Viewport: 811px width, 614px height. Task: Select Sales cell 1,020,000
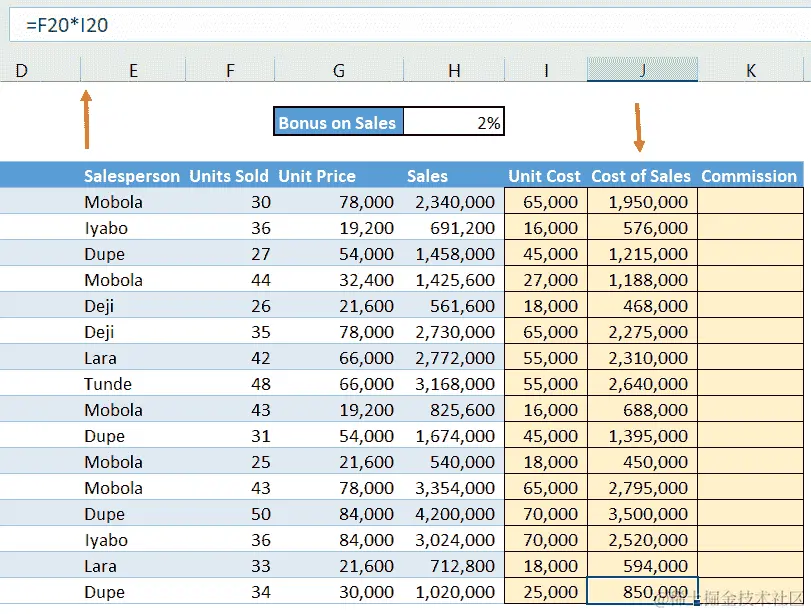(x=454, y=591)
